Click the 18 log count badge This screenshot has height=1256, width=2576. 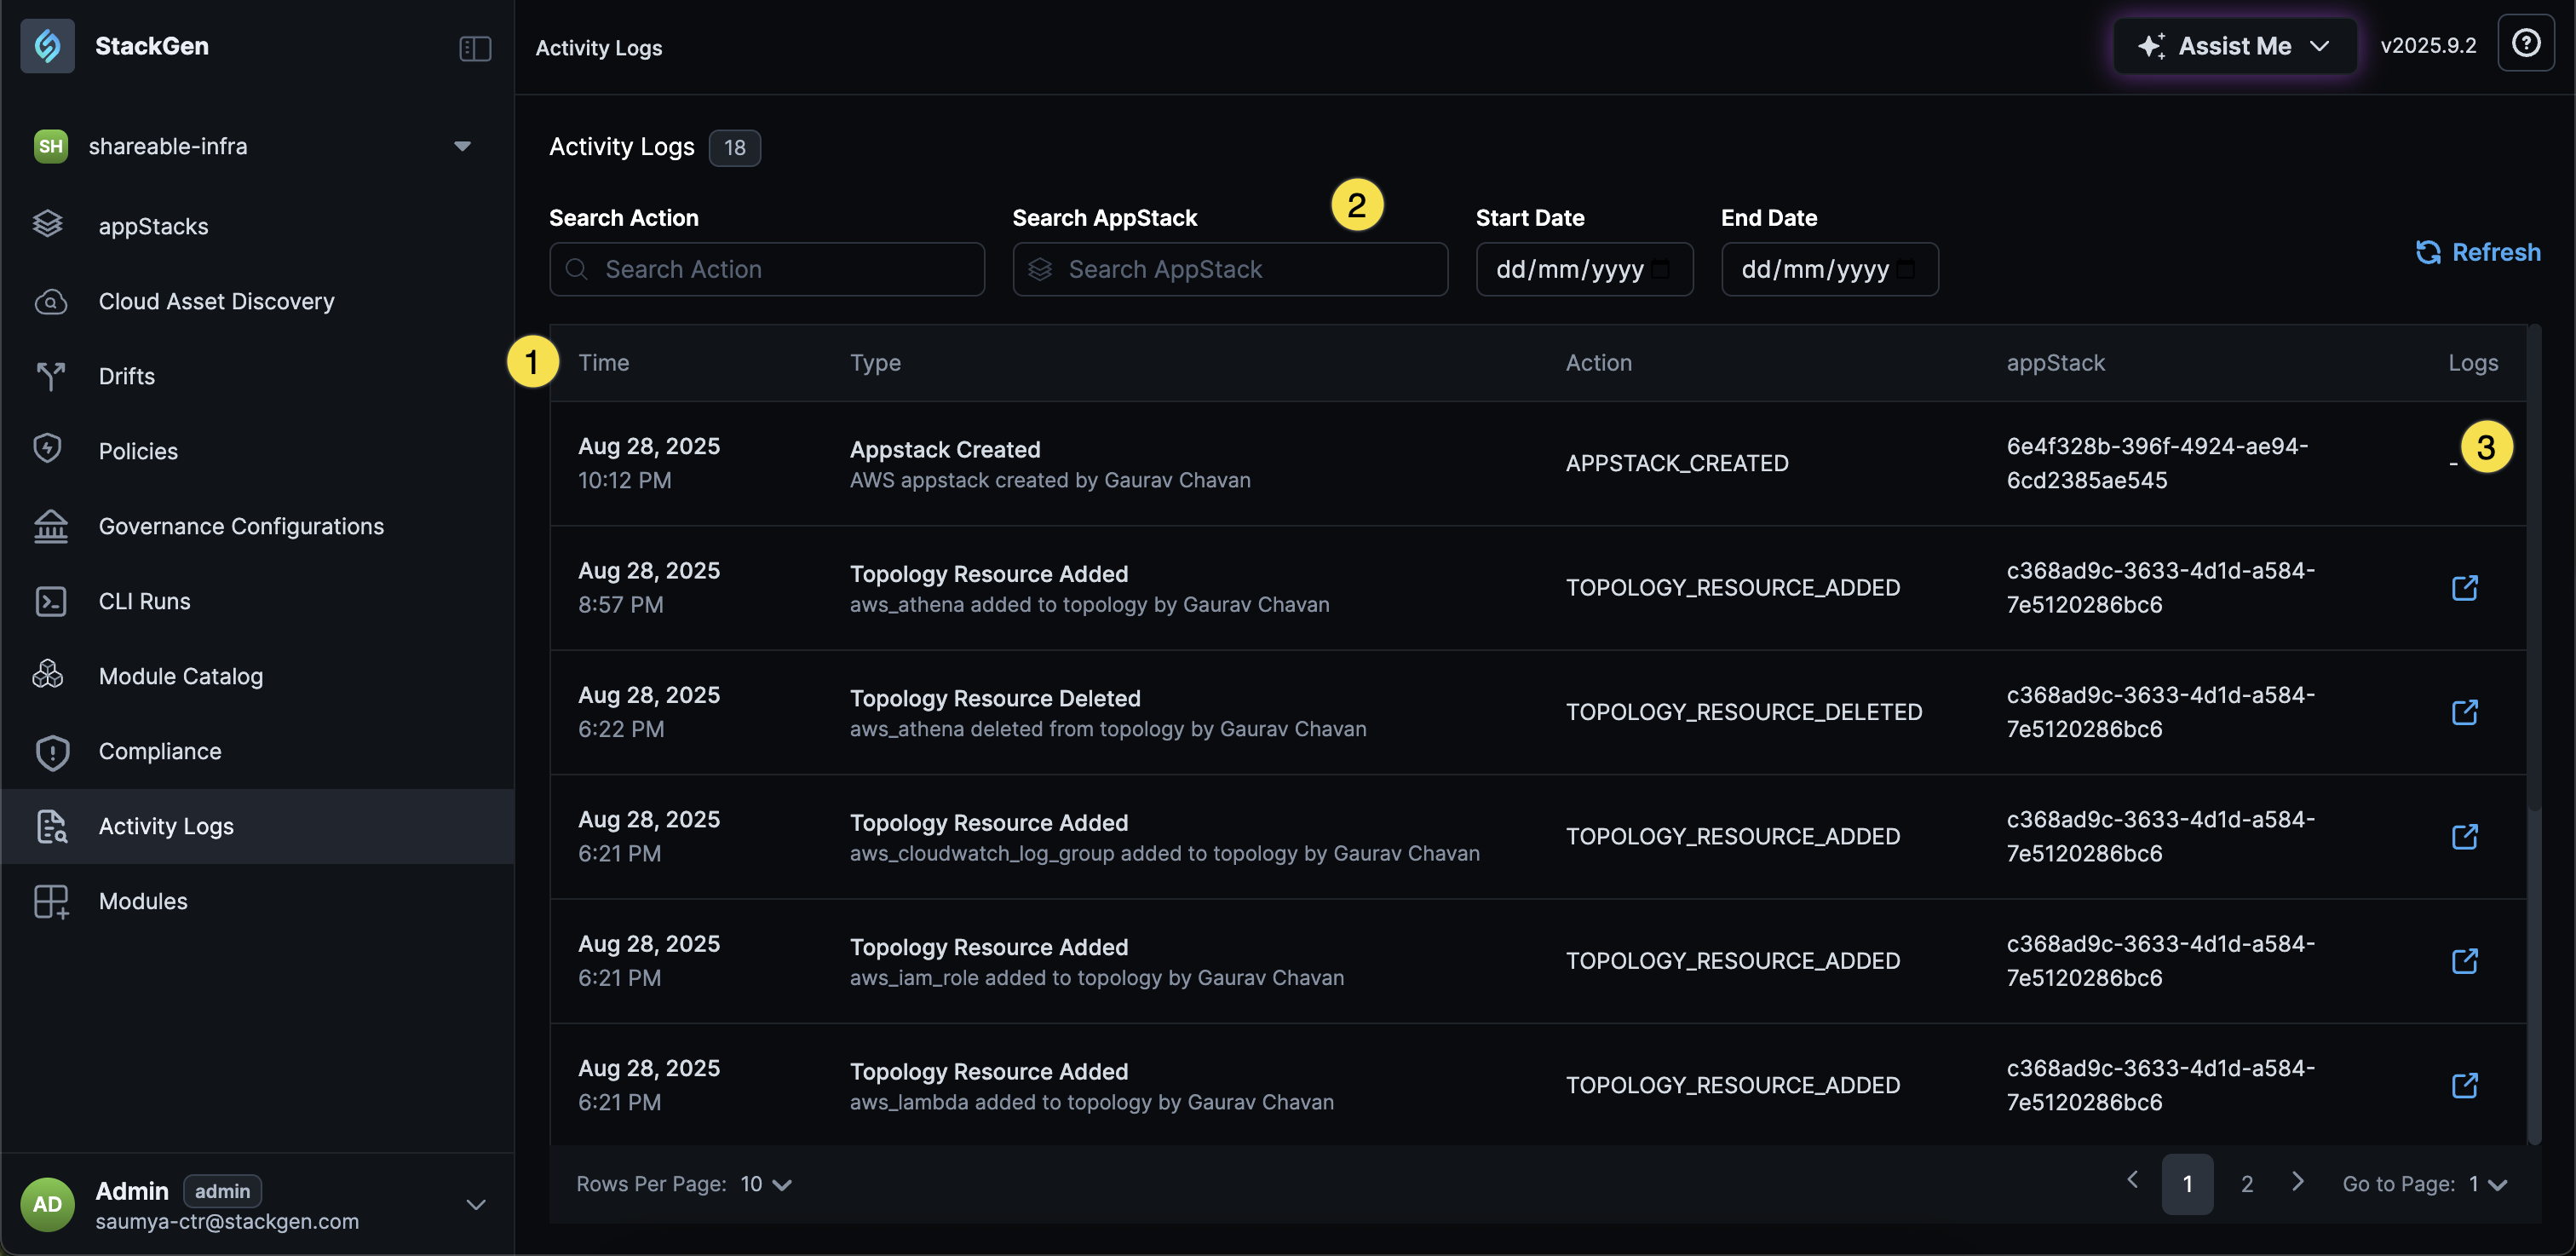coord(734,148)
